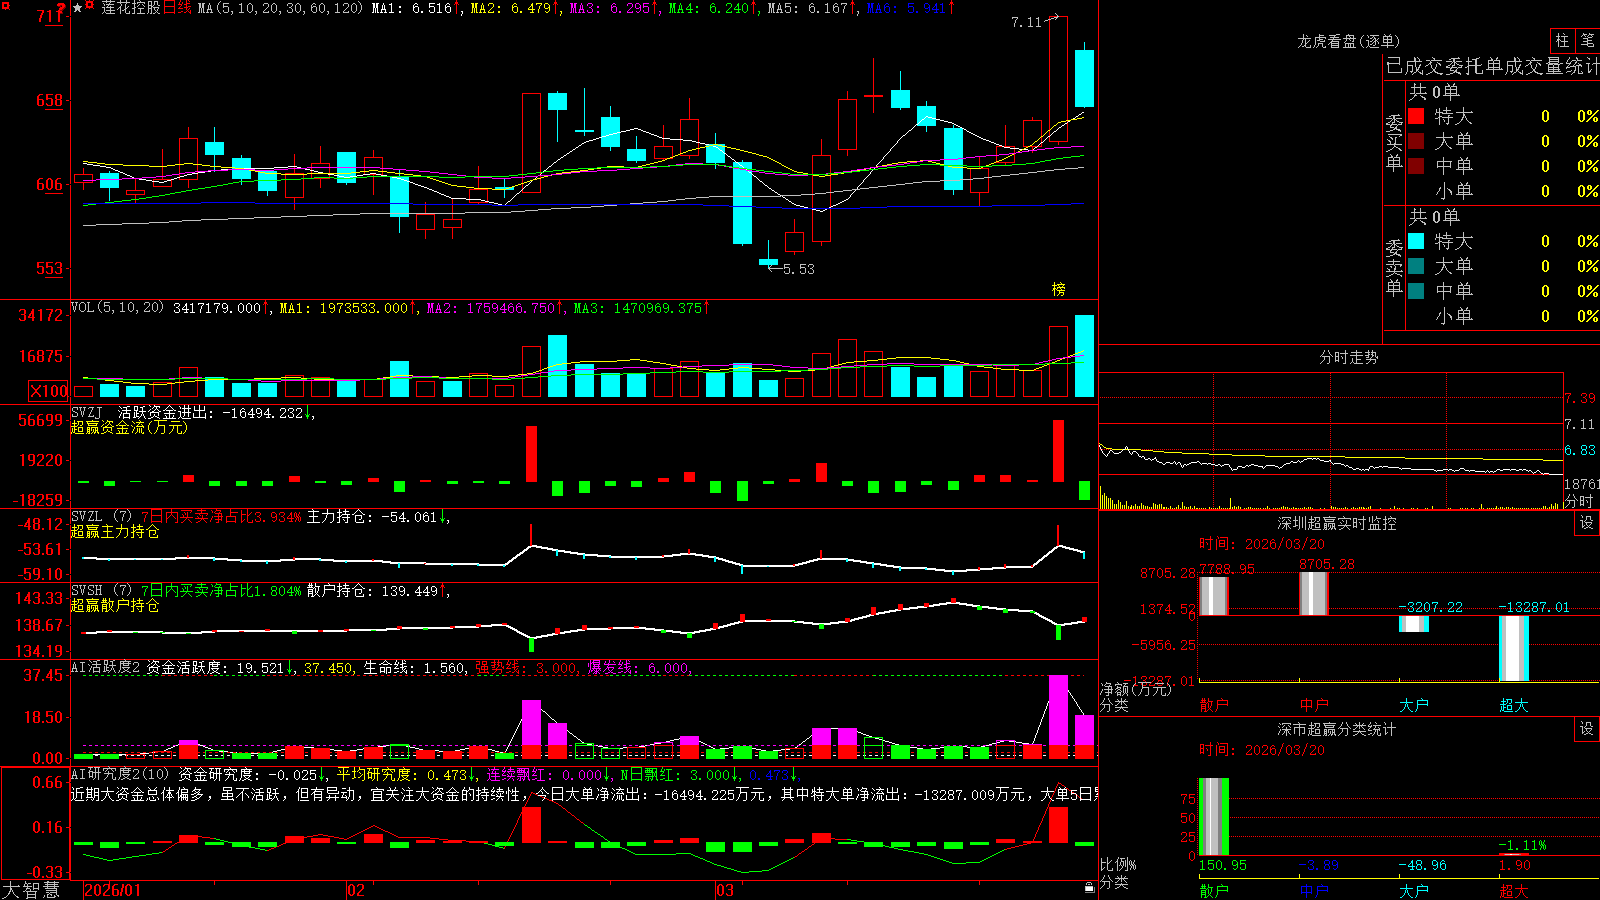Click the red gear icon beside the stock name
1600x900 pixels.
point(89,5)
